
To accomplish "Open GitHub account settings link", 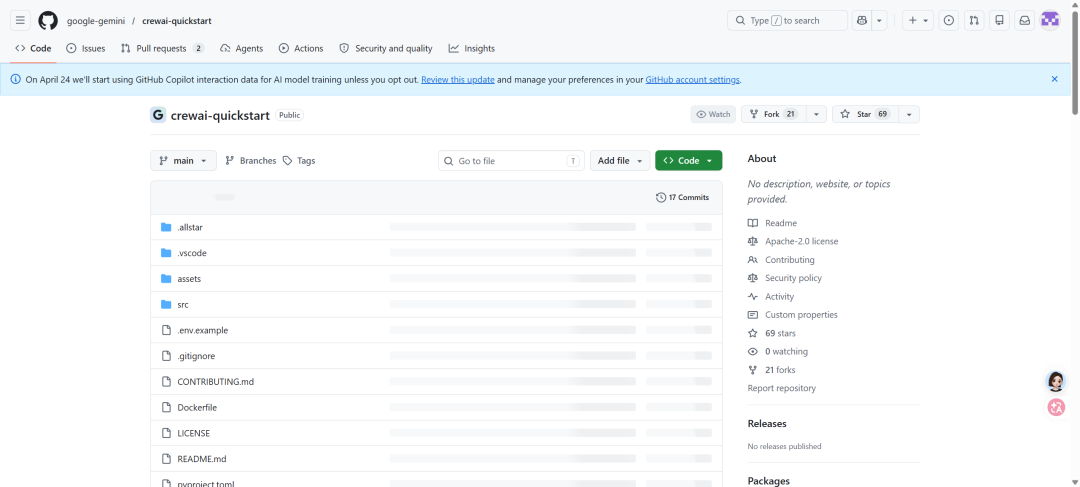I will (693, 80).
